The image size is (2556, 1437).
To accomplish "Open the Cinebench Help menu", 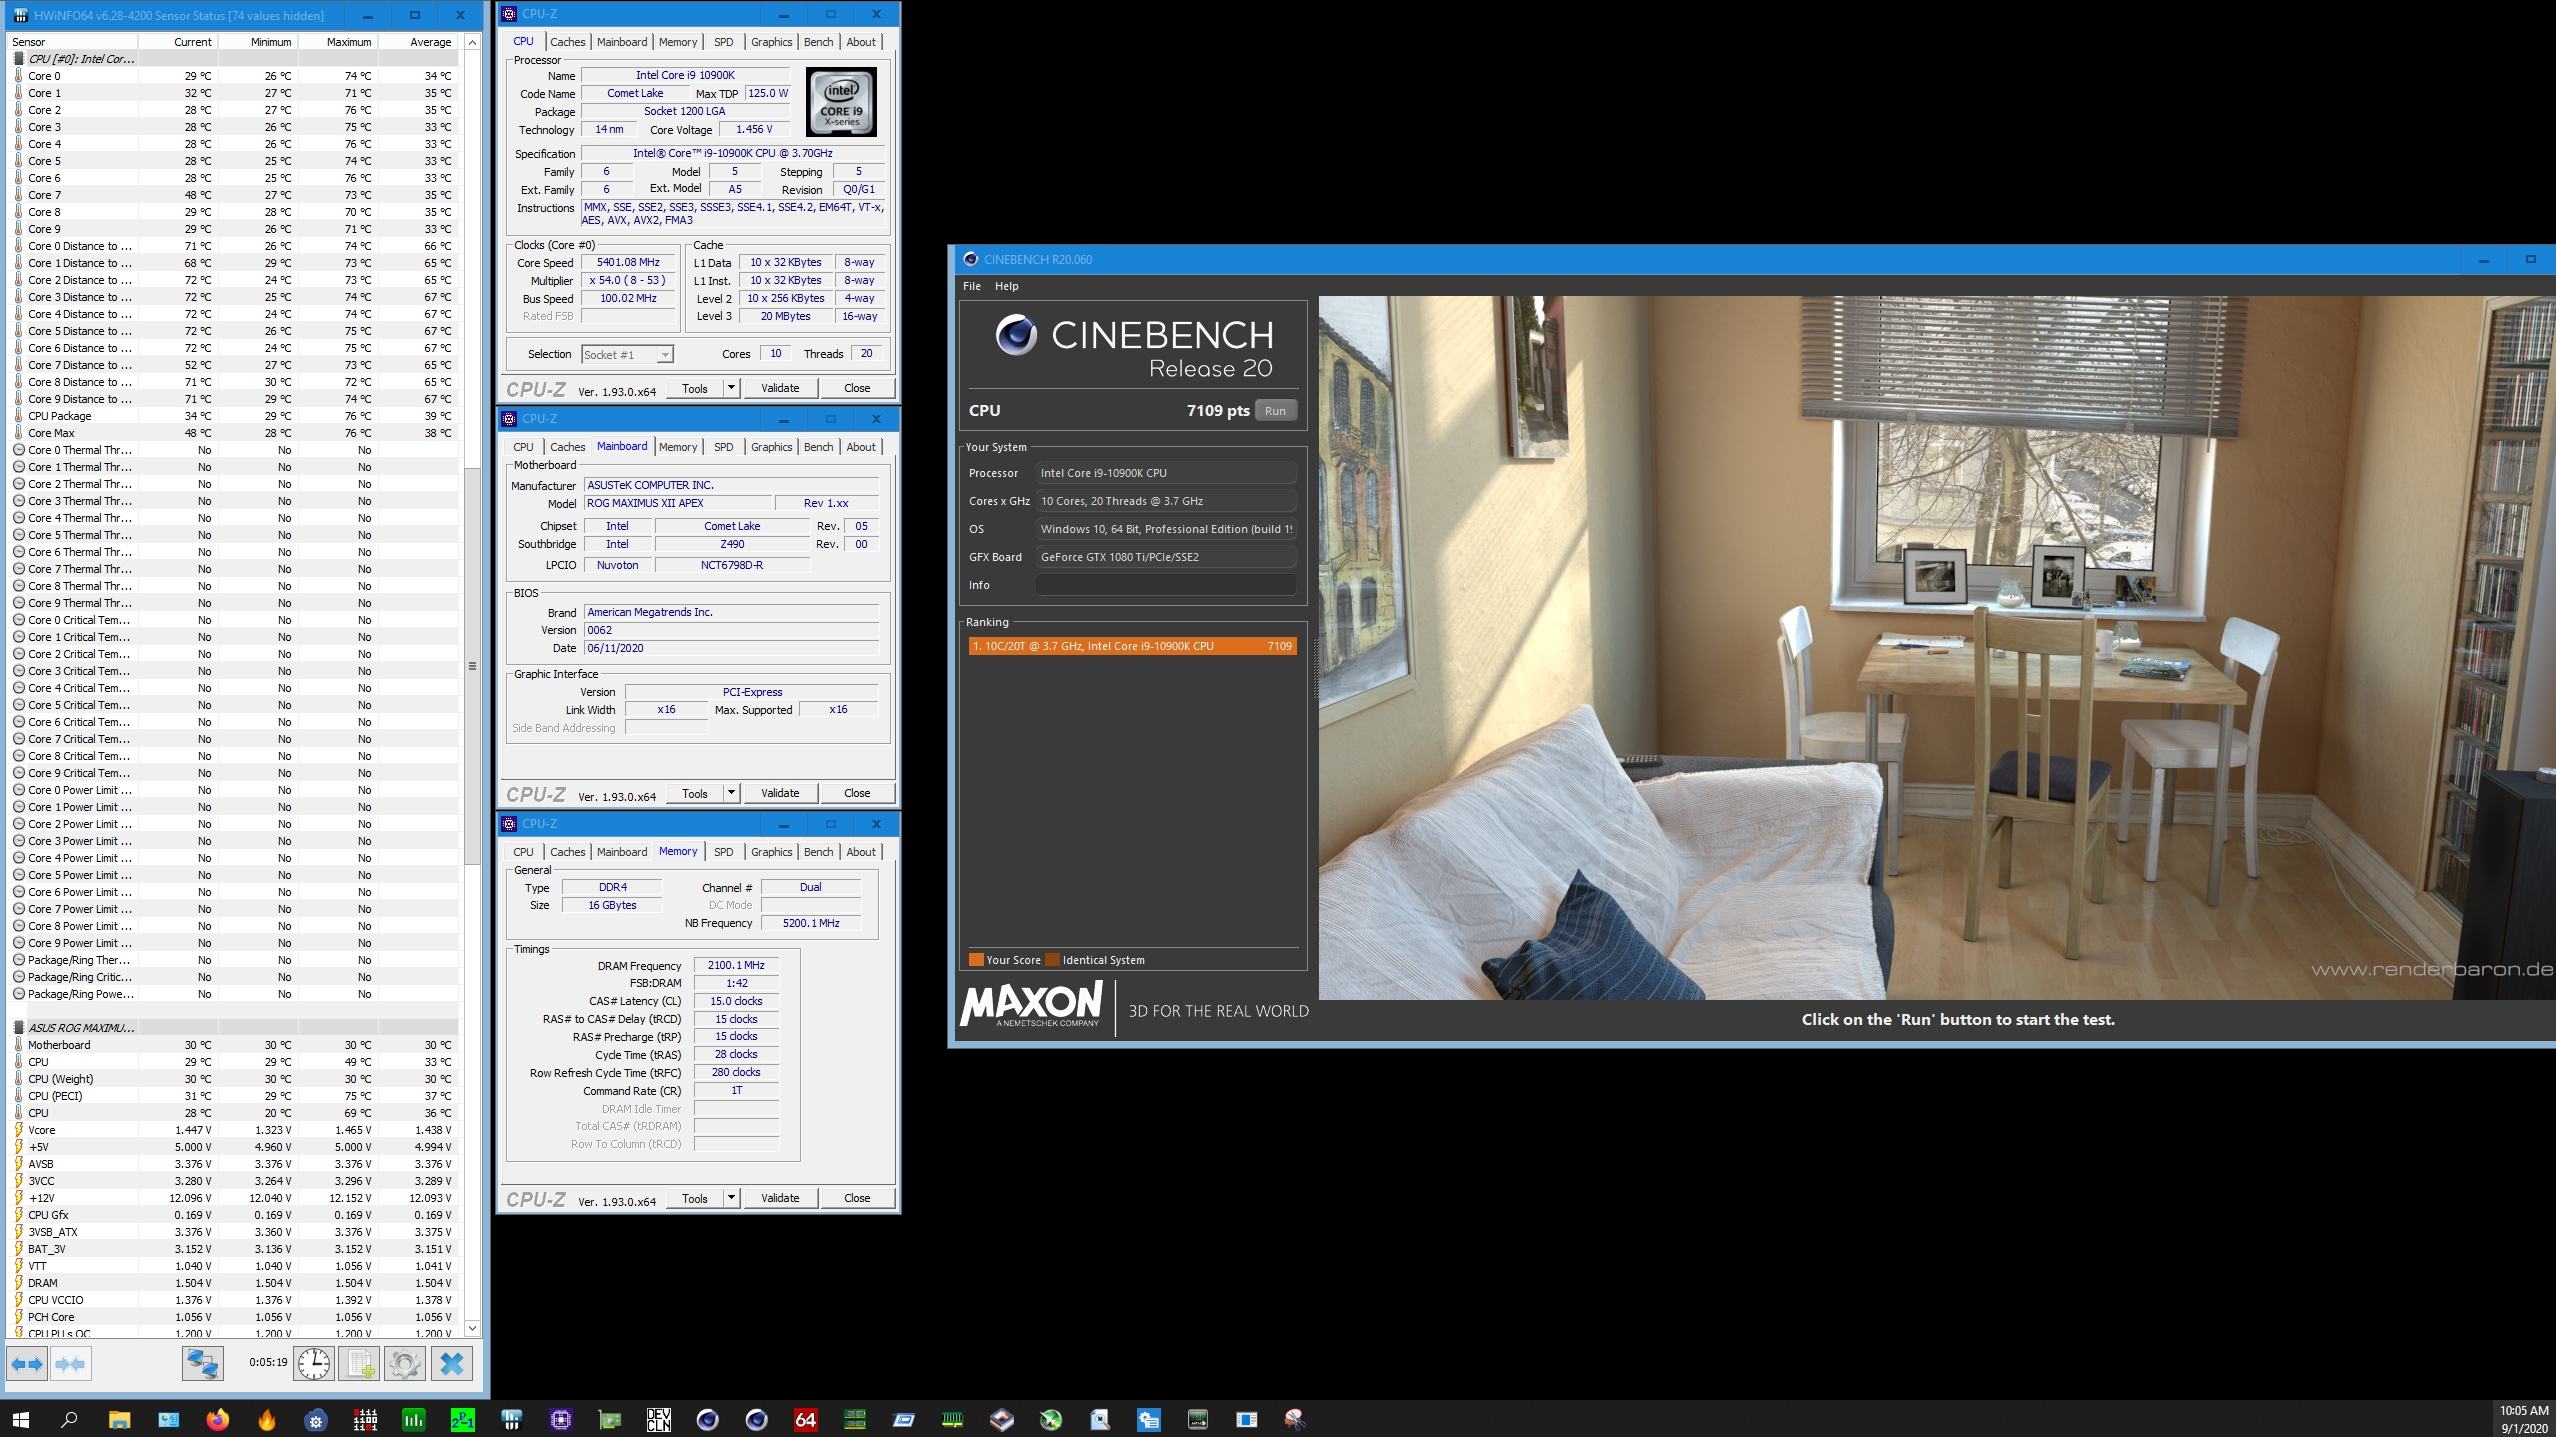I will [x=1006, y=286].
